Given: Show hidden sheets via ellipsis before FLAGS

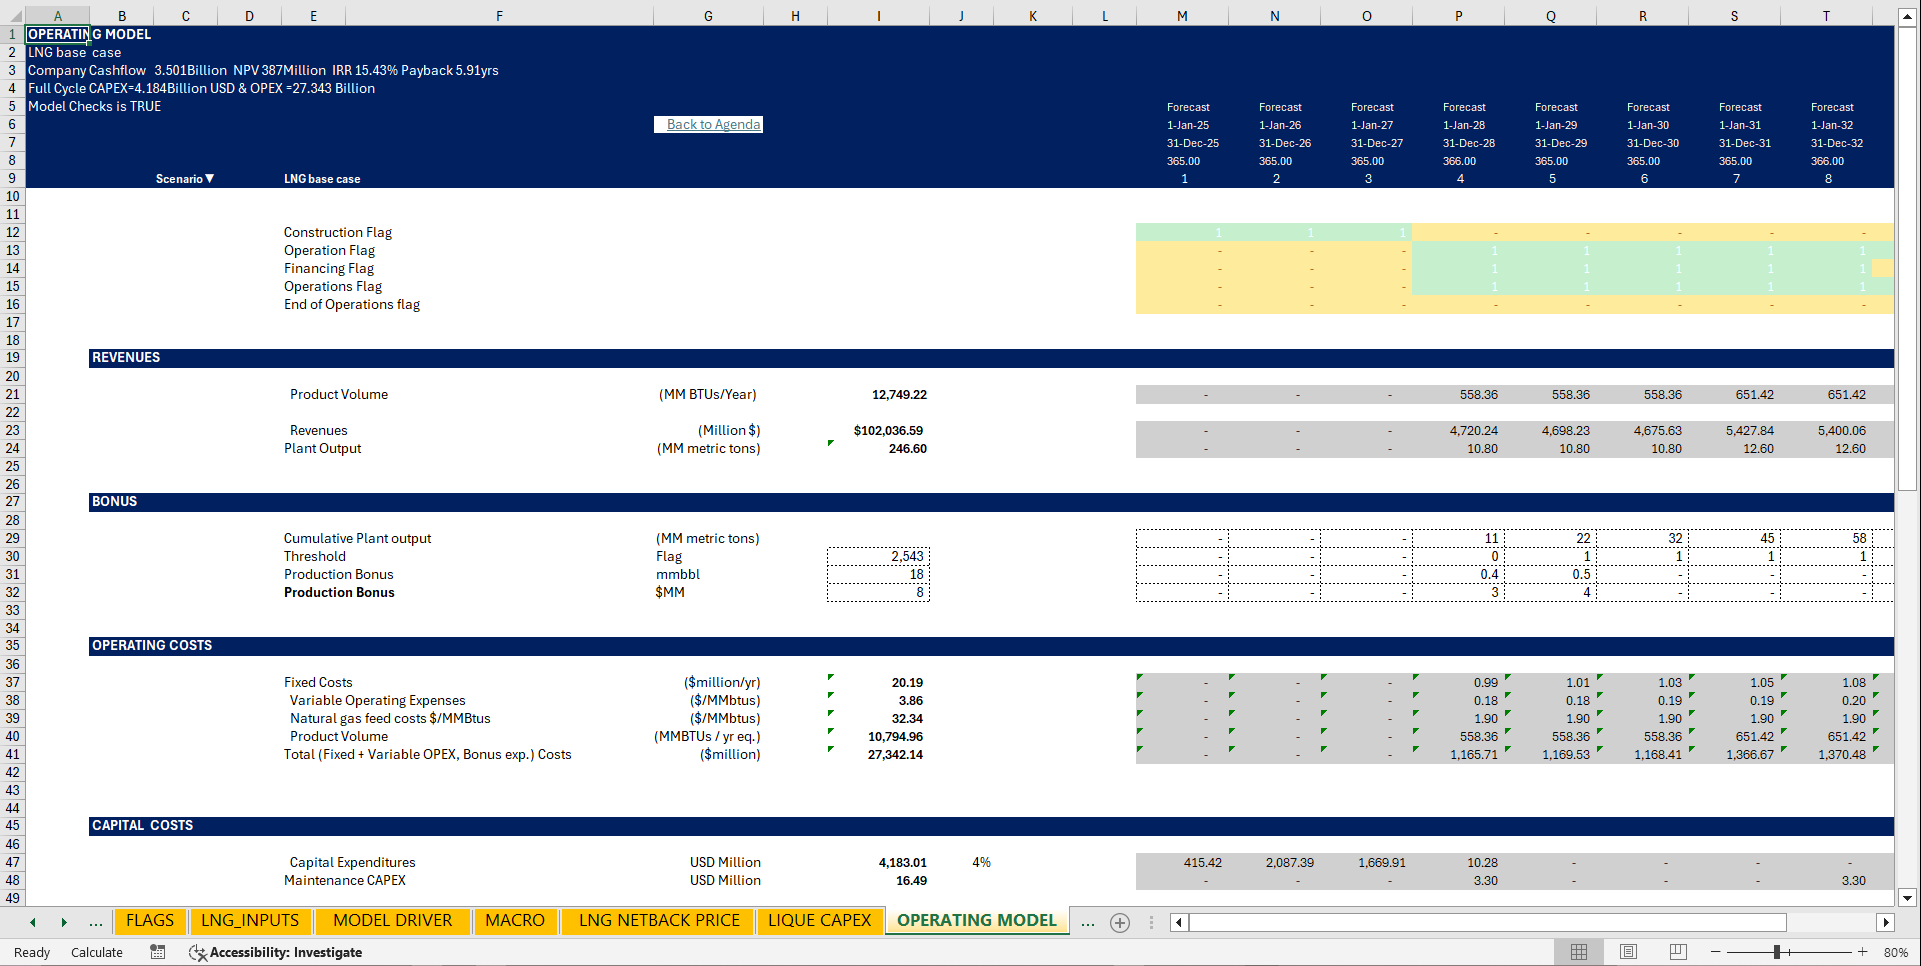Looking at the screenshot, I should pyautogui.click(x=96, y=921).
